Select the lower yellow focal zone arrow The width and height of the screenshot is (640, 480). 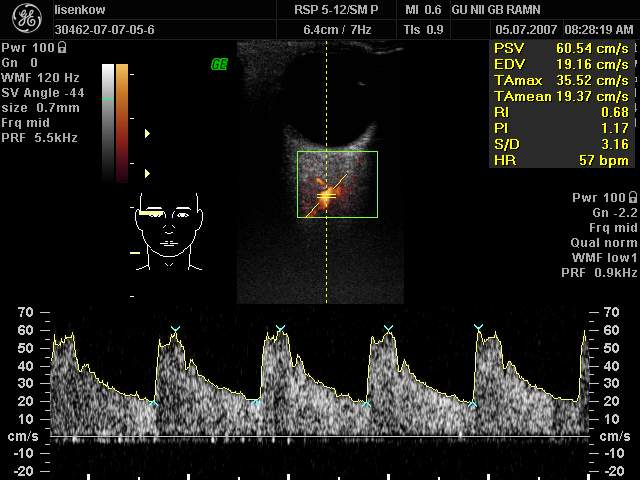147,173
